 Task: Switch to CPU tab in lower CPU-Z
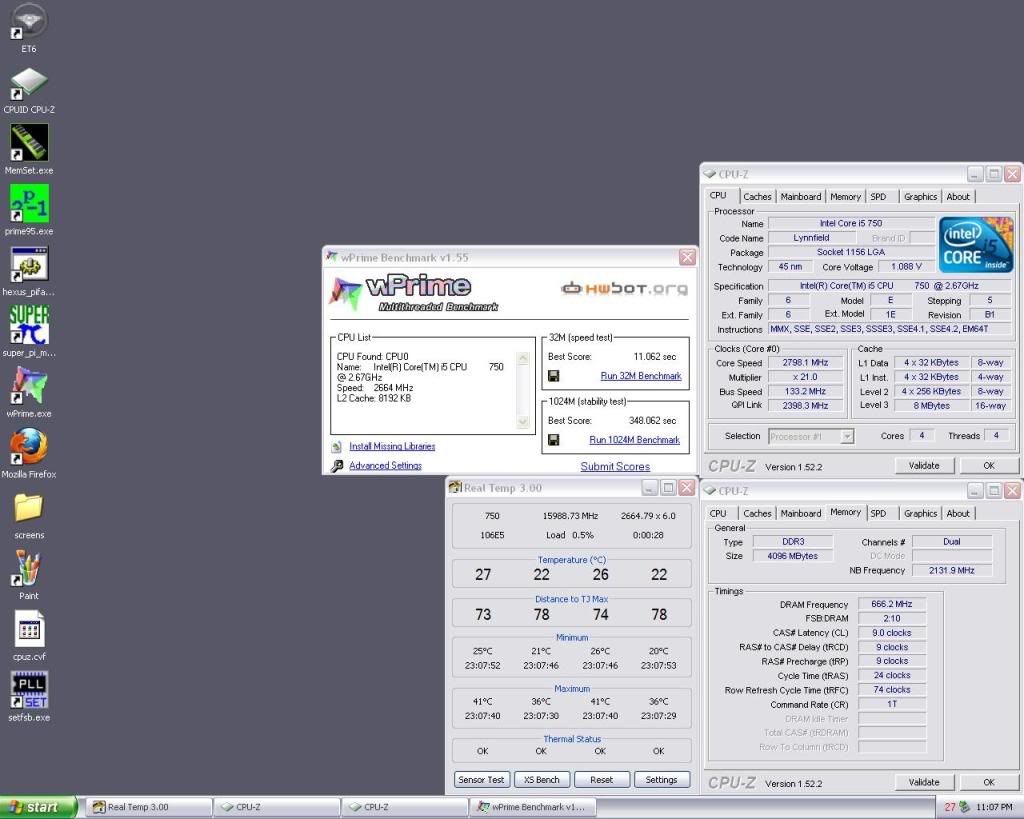coord(718,513)
